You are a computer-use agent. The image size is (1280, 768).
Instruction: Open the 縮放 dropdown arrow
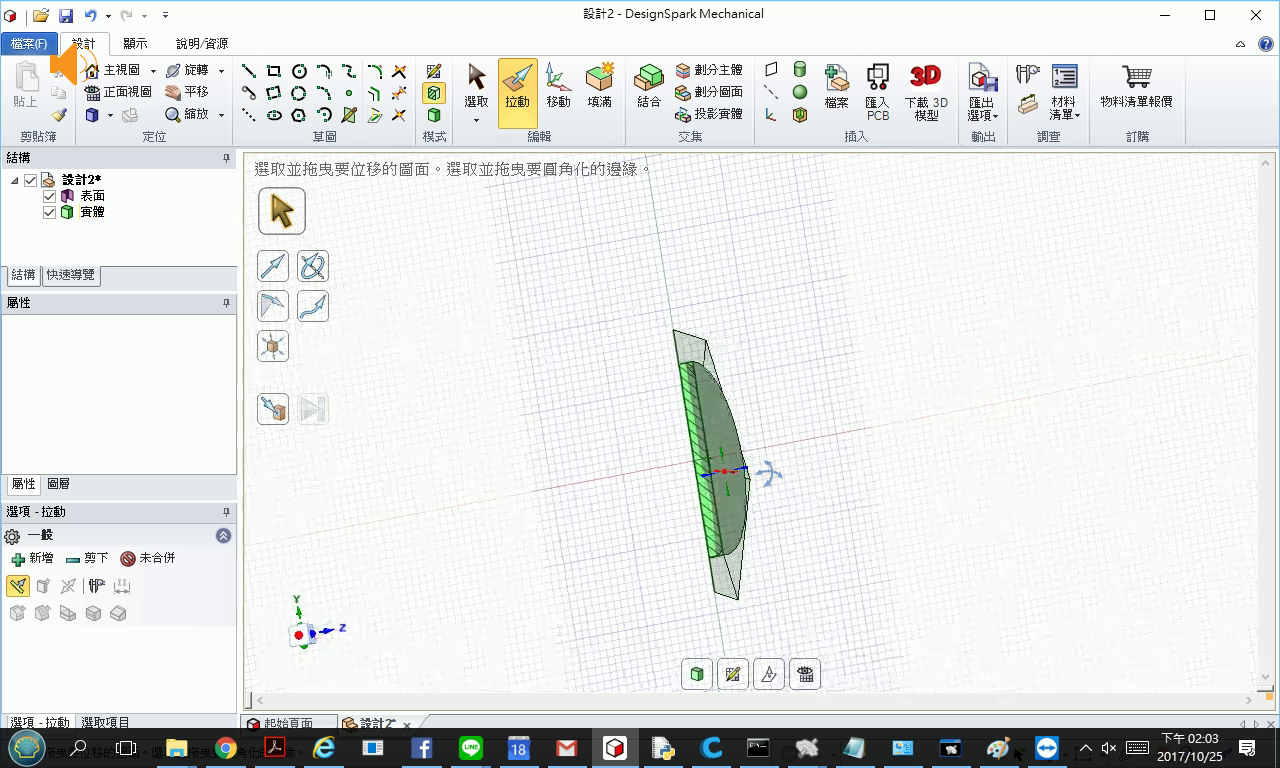click(x=220, y=115)
